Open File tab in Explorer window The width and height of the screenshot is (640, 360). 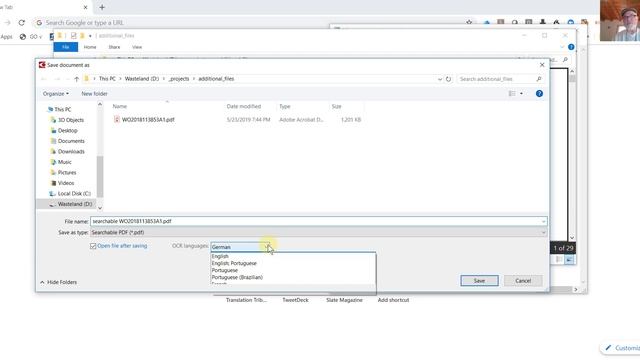pyautogui.click(x=65, y=47)
